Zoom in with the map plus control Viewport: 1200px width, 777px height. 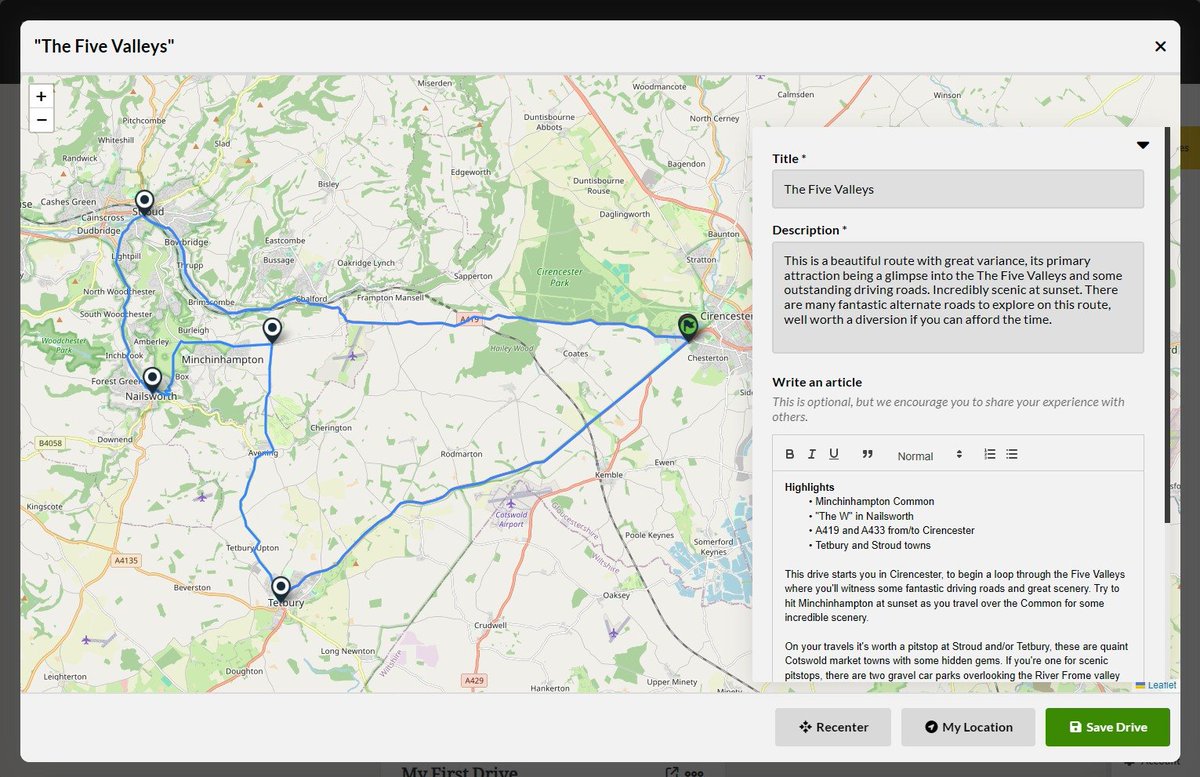pos(41,96)
